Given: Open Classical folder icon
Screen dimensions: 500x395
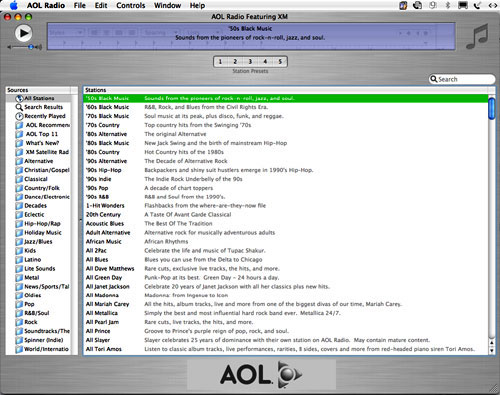Looking at the screenshot, I should (x=19, y=179).
